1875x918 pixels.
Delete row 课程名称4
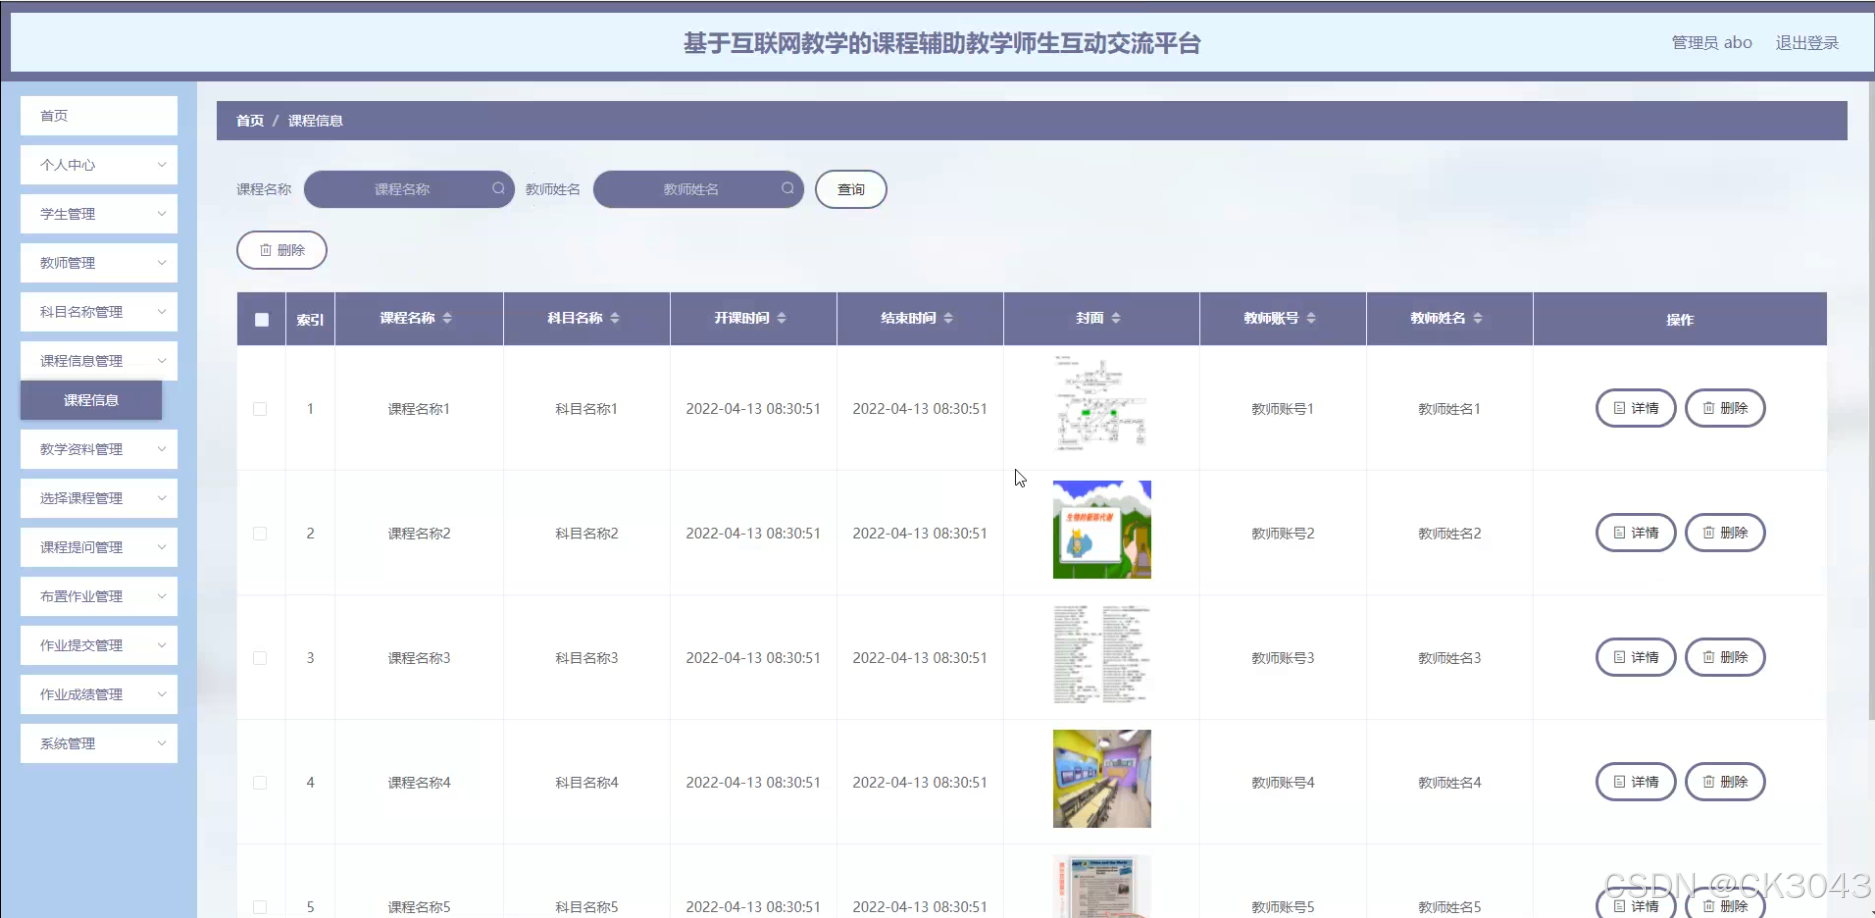[1725, 782]
